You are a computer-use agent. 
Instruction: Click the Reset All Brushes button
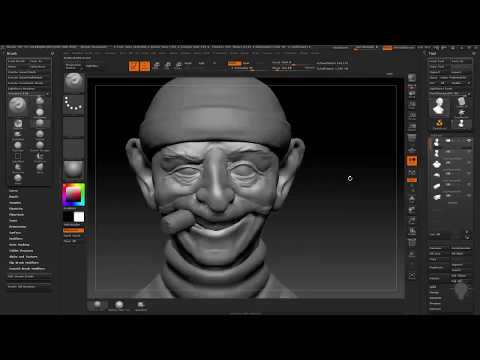pos(29,286)
